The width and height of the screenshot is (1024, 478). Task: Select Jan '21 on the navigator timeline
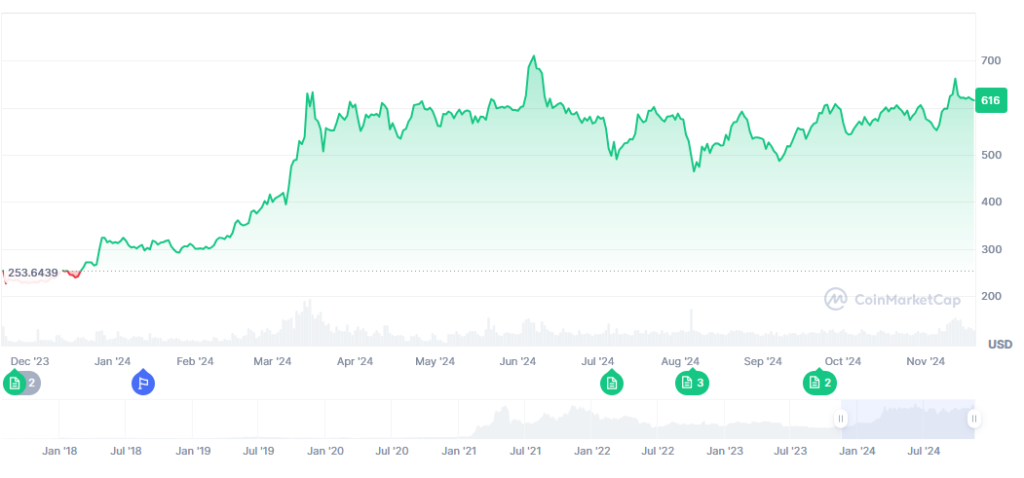pyautogui.click(x=459, y=451)
